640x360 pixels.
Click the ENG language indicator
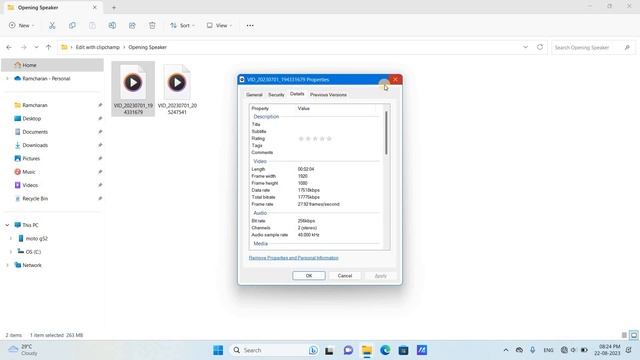(x=549, y=350)
